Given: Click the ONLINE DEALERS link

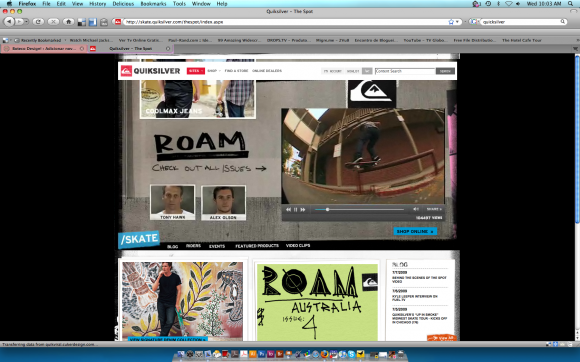Looking at the screenshot, I should coord(267,71).
